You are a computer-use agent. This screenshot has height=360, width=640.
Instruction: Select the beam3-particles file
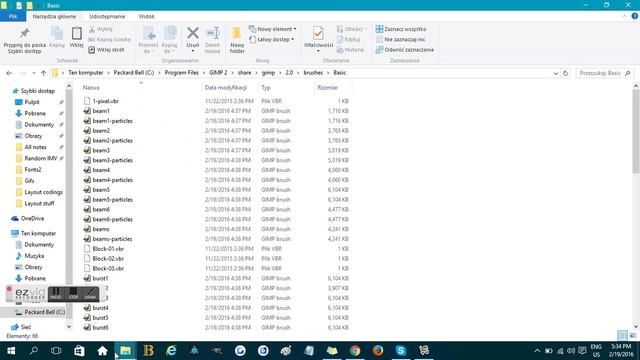(112, 160)
